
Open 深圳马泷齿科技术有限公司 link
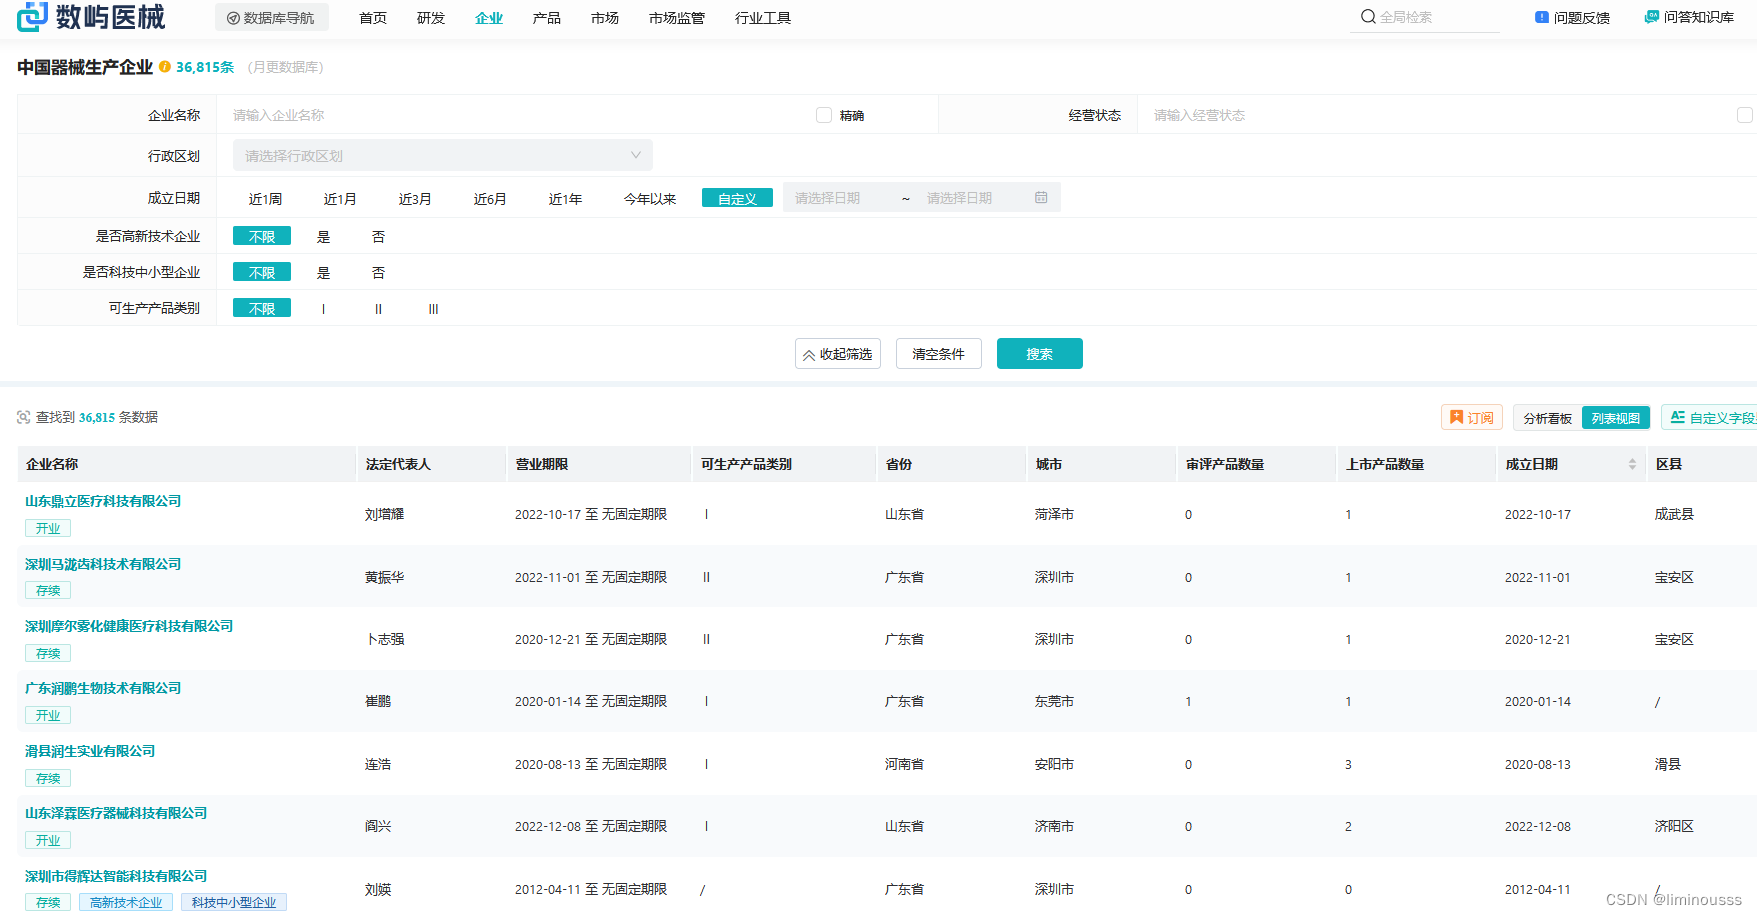103,564
